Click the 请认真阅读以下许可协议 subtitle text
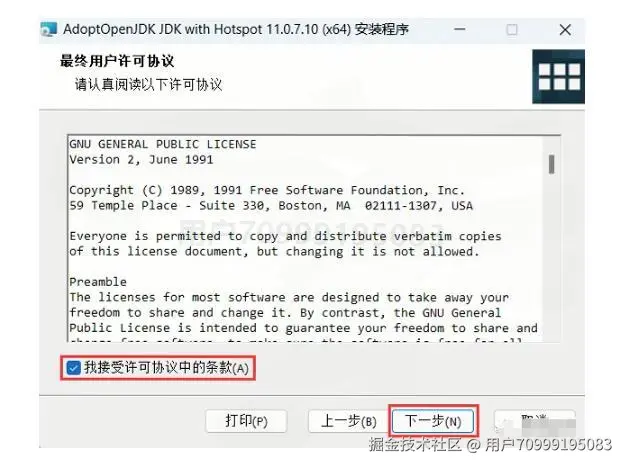Image resolution: width=625 pixels, height=466 pixels. (x=148, y=84)
